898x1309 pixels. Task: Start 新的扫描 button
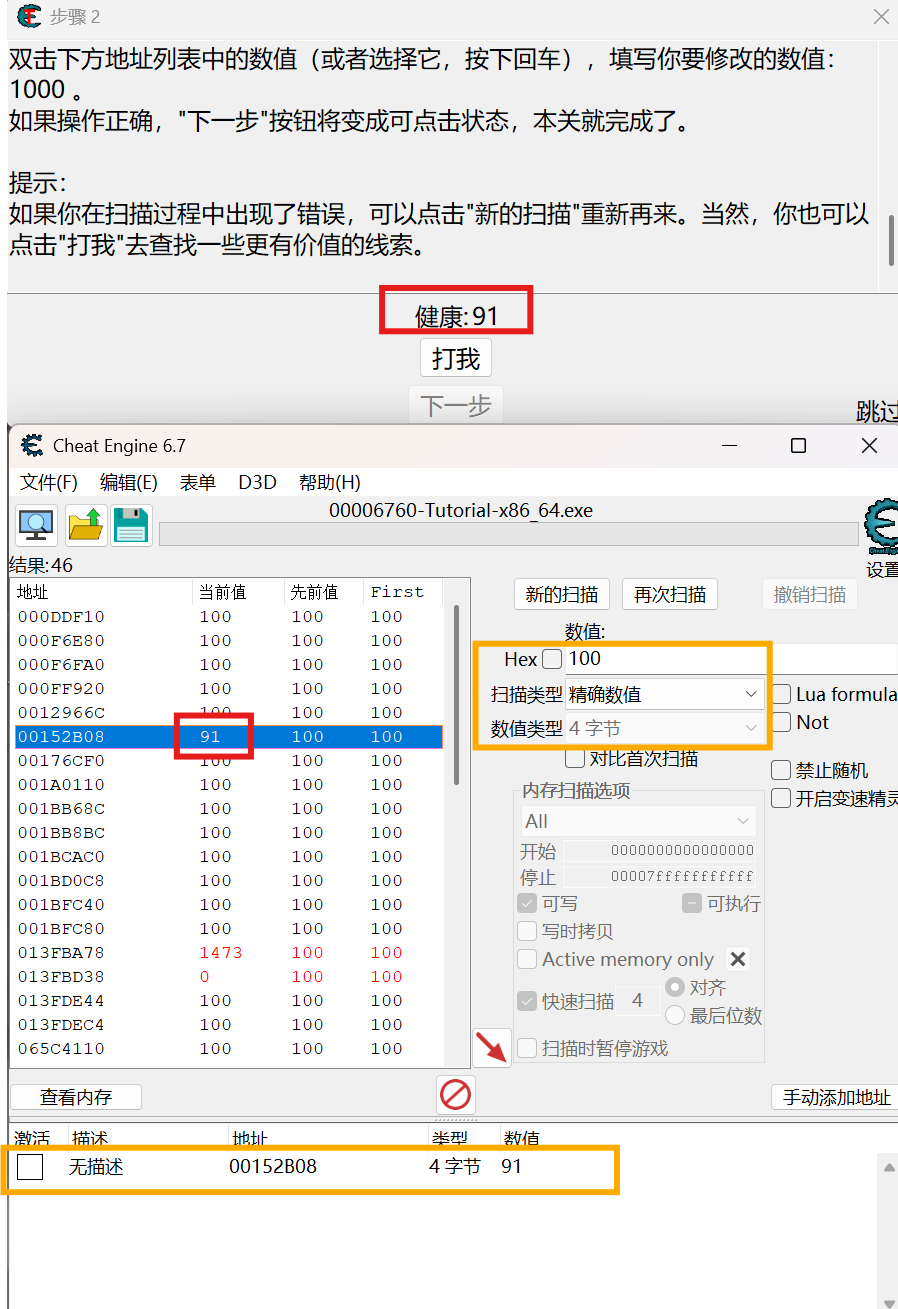(x=562, y=594)
